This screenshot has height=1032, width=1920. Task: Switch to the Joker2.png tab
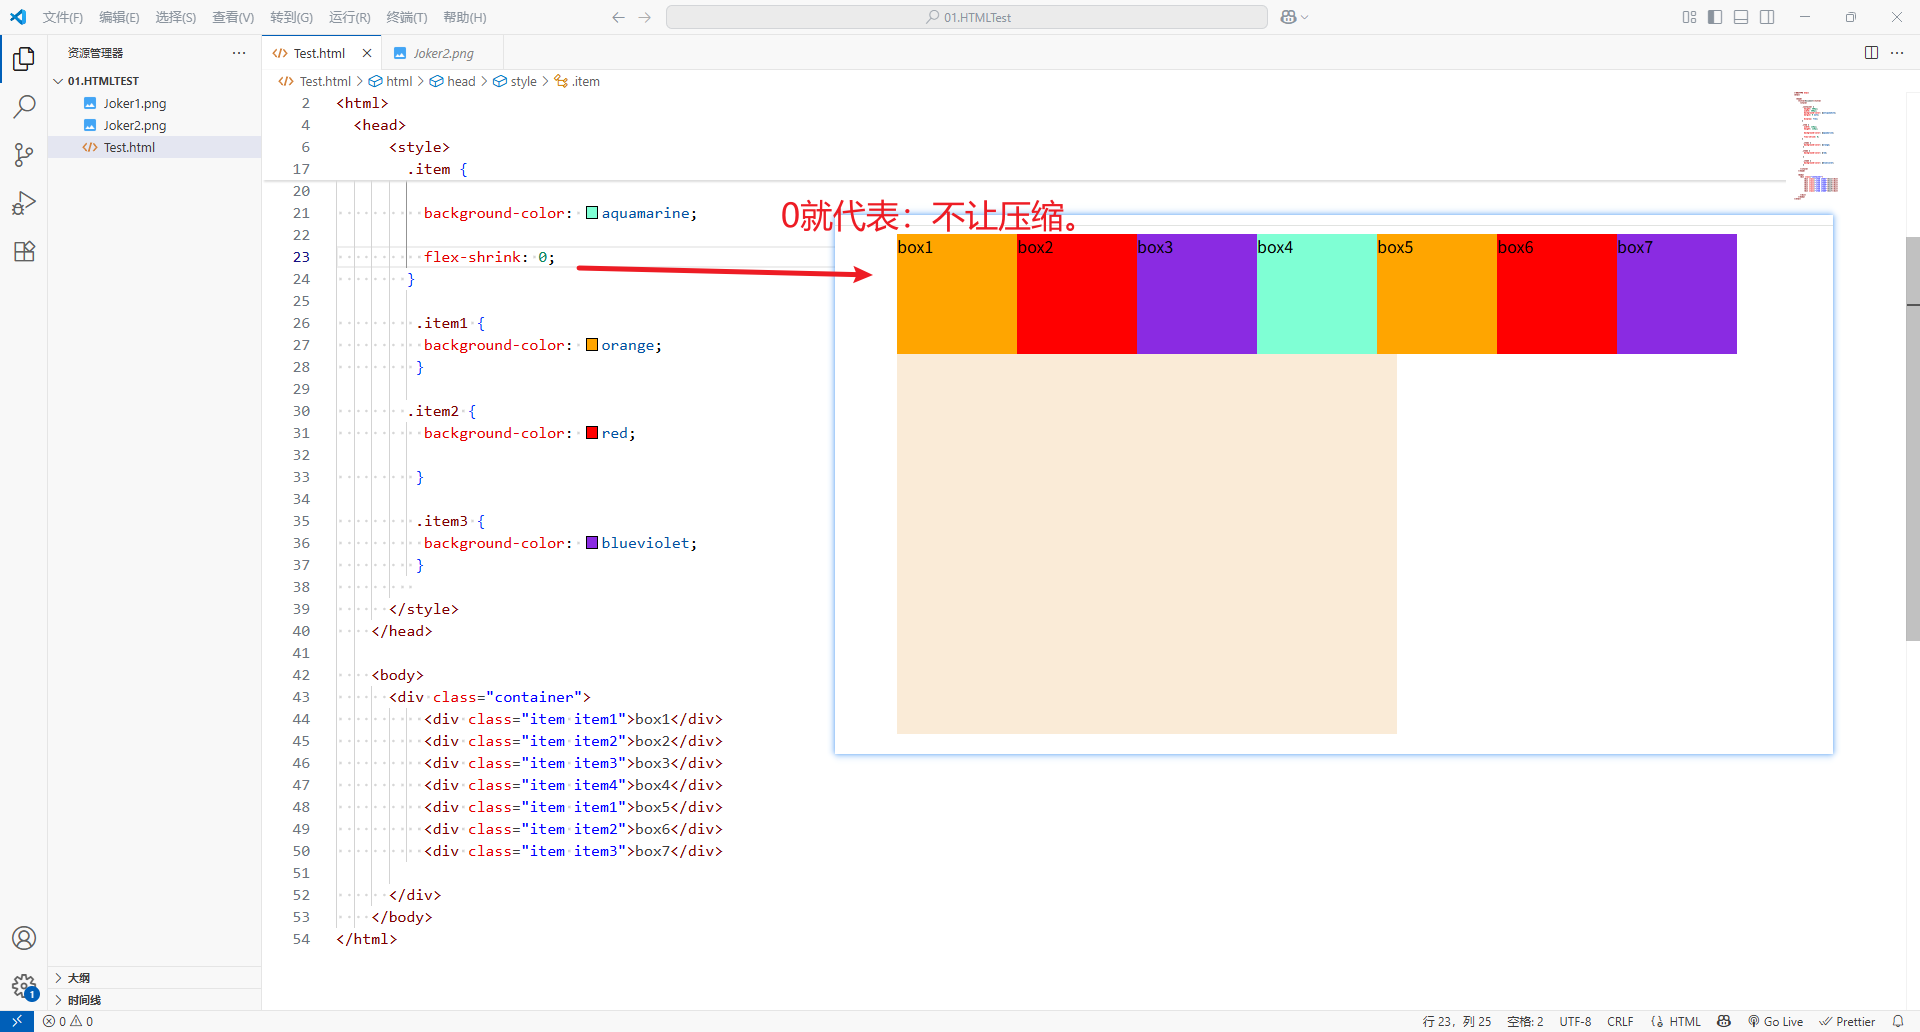[443, 53]
